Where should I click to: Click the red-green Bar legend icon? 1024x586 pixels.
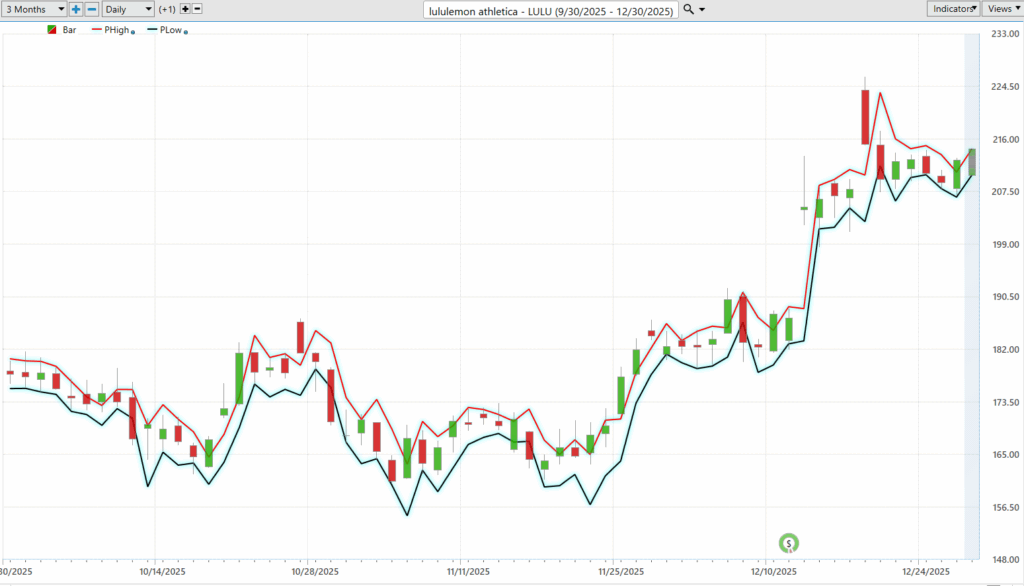point(52,30)
